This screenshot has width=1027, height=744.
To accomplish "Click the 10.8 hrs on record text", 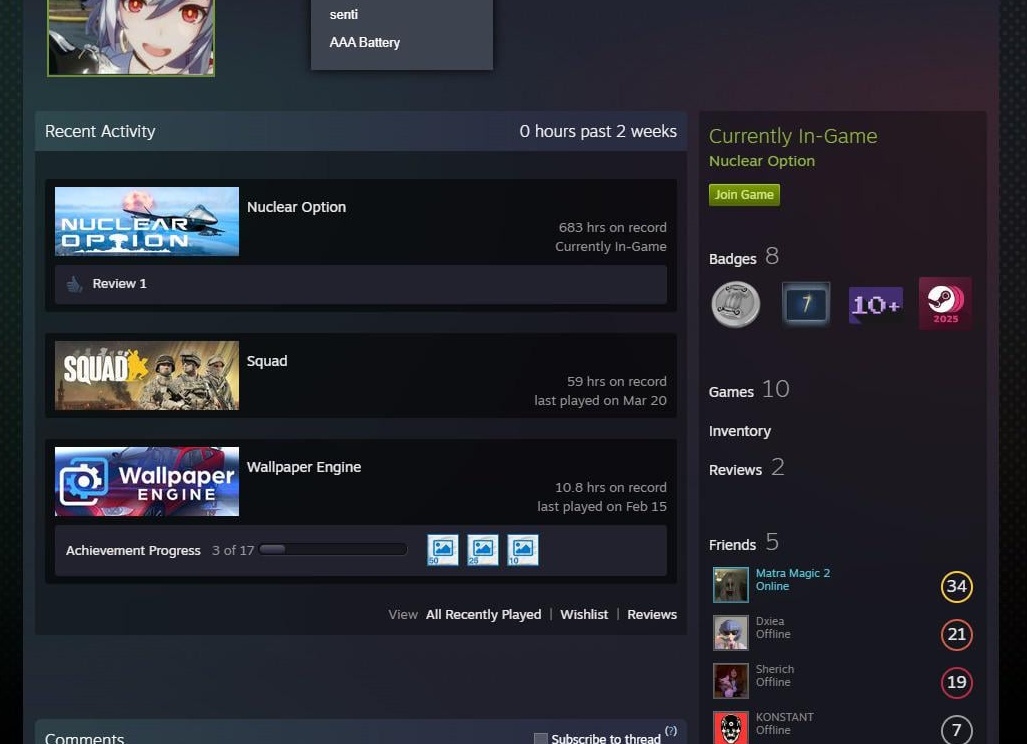I will [610, 487].
